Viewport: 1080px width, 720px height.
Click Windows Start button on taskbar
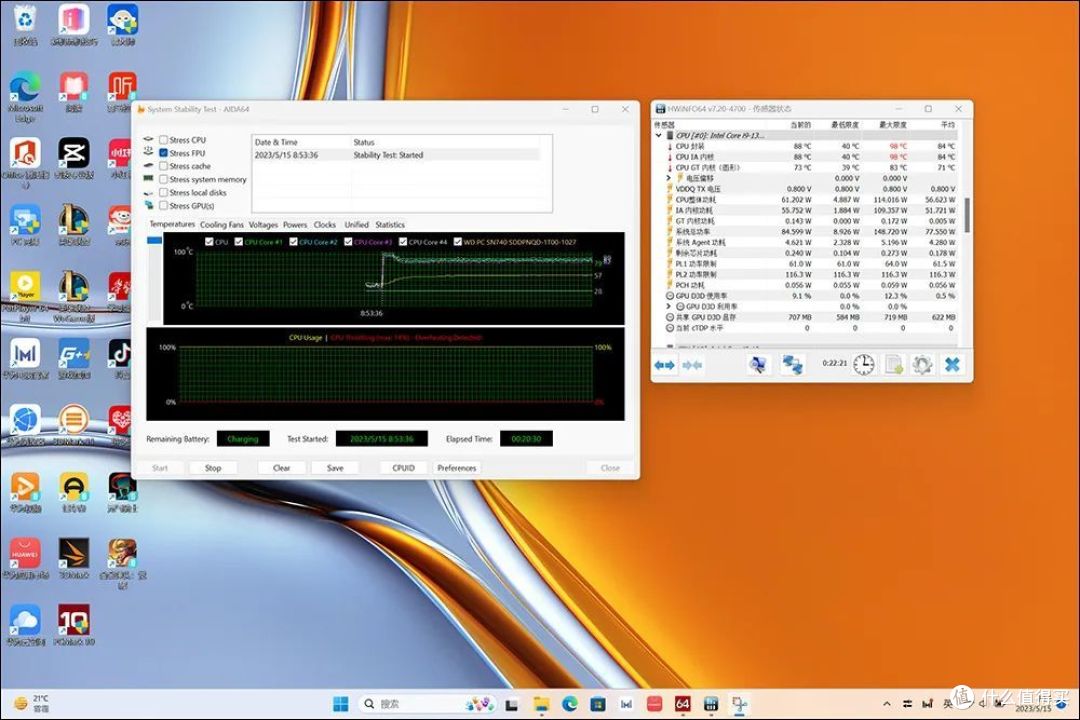coord(341,703)
